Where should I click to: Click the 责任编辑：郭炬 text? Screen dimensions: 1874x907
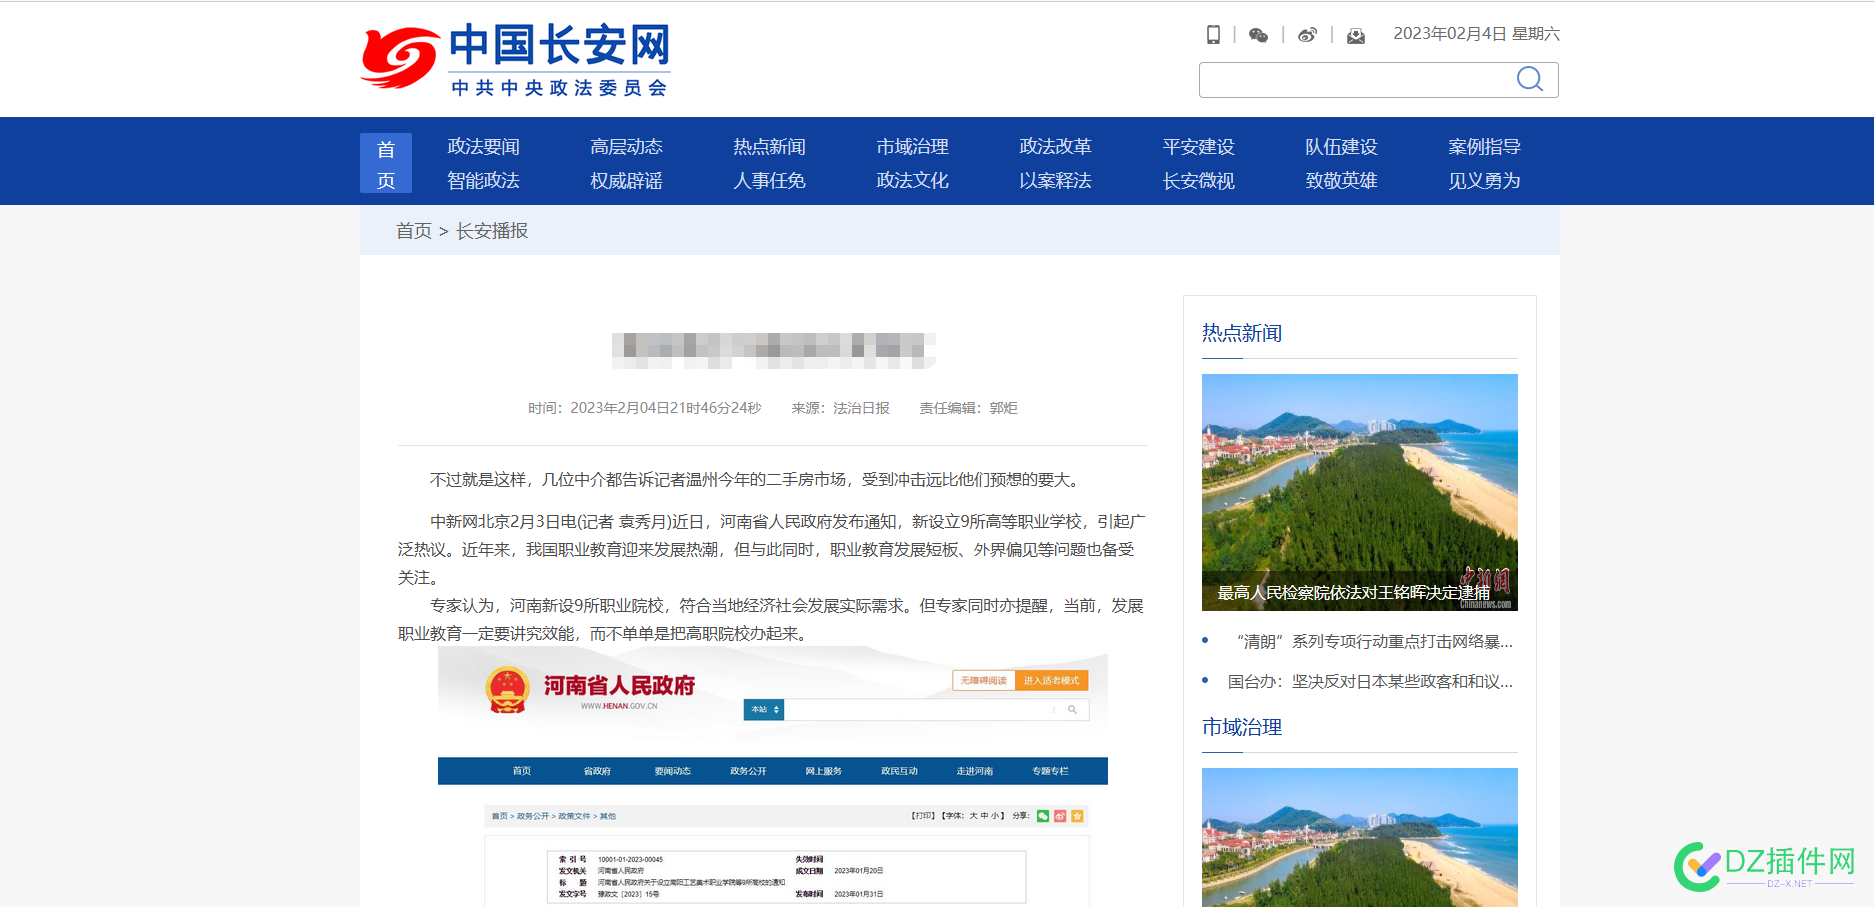pos(969,408)
